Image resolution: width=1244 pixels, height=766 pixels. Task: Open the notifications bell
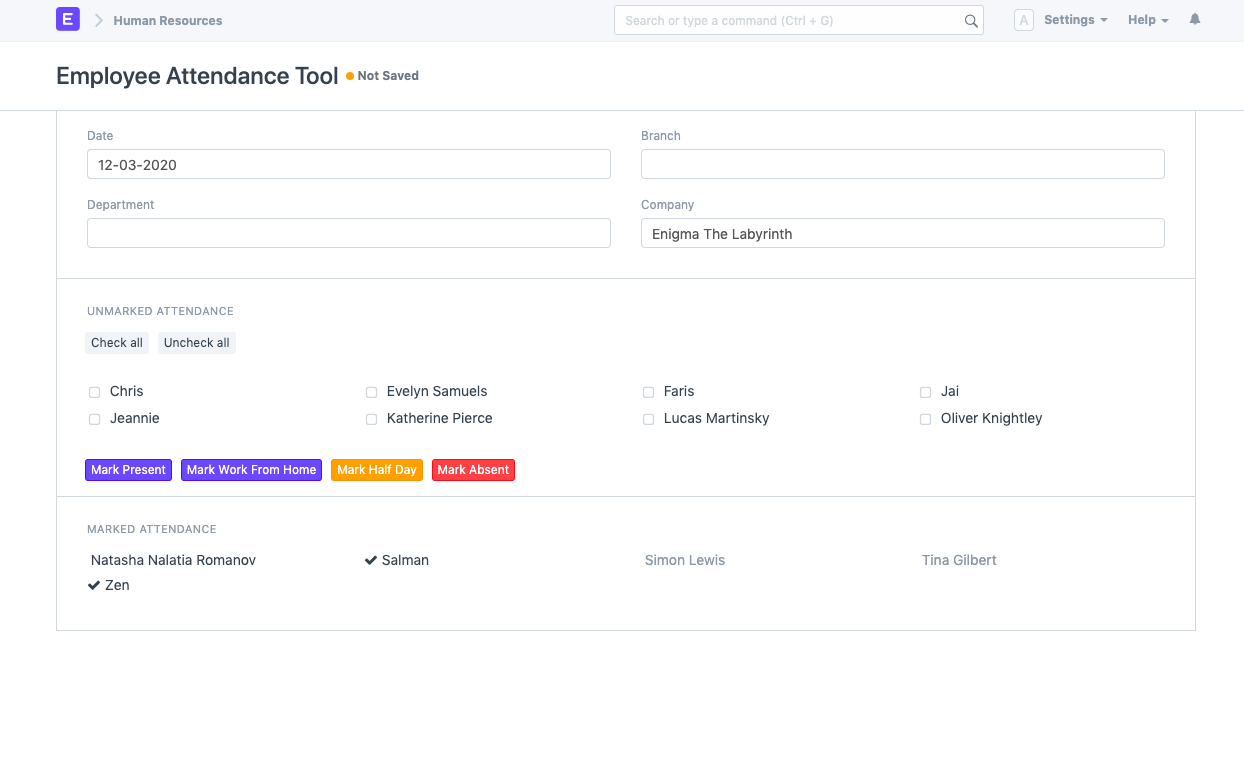pyautogui.click(x=1194, y=19)
